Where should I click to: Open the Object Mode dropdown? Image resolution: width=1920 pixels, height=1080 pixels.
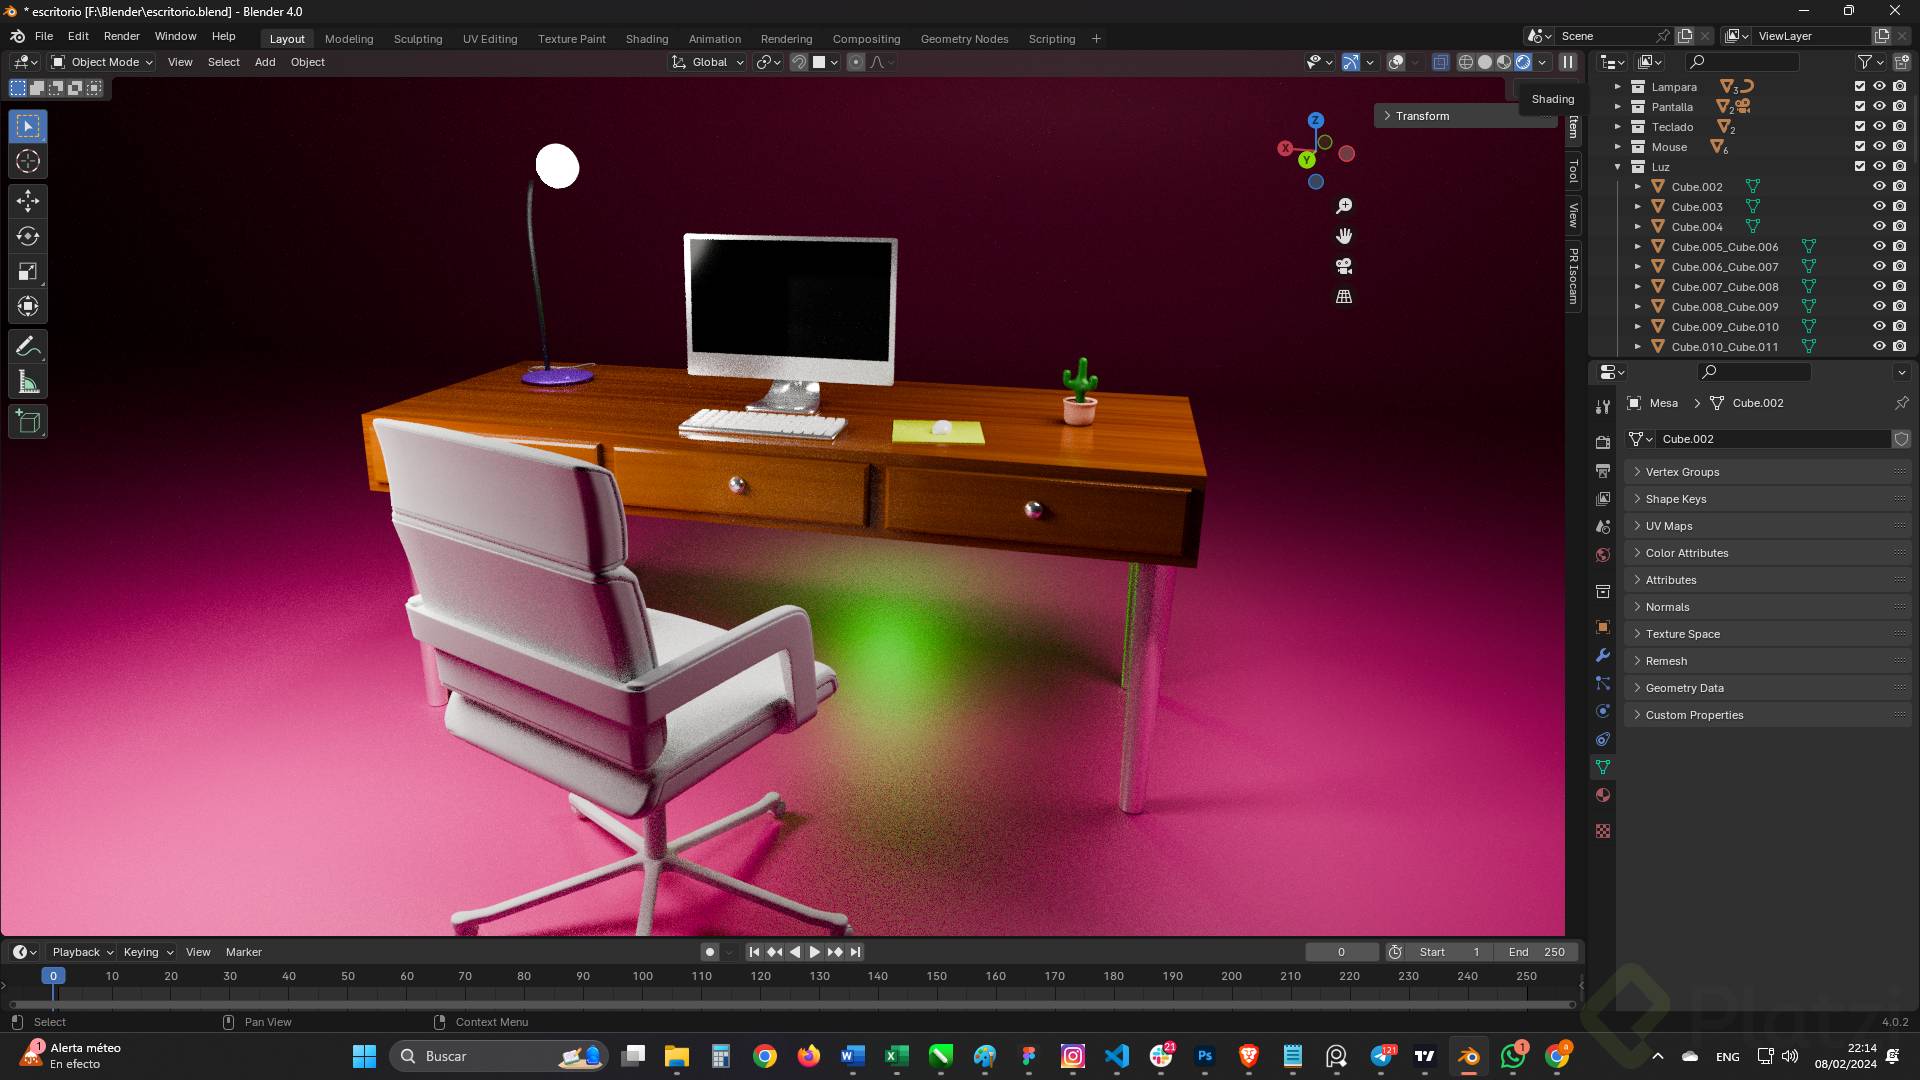coord(102,62)
